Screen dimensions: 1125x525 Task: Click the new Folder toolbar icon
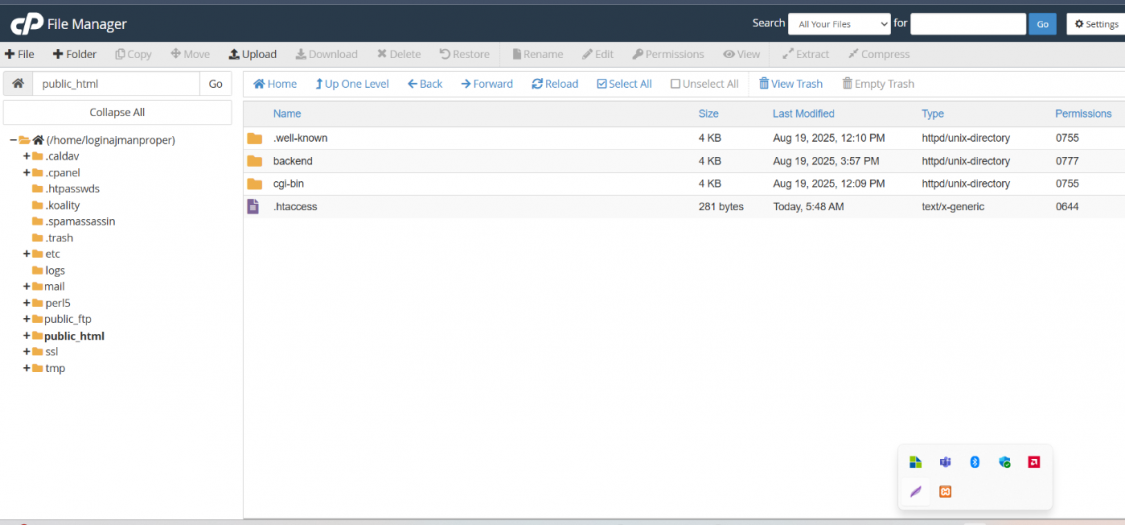(x=58, y=54)
